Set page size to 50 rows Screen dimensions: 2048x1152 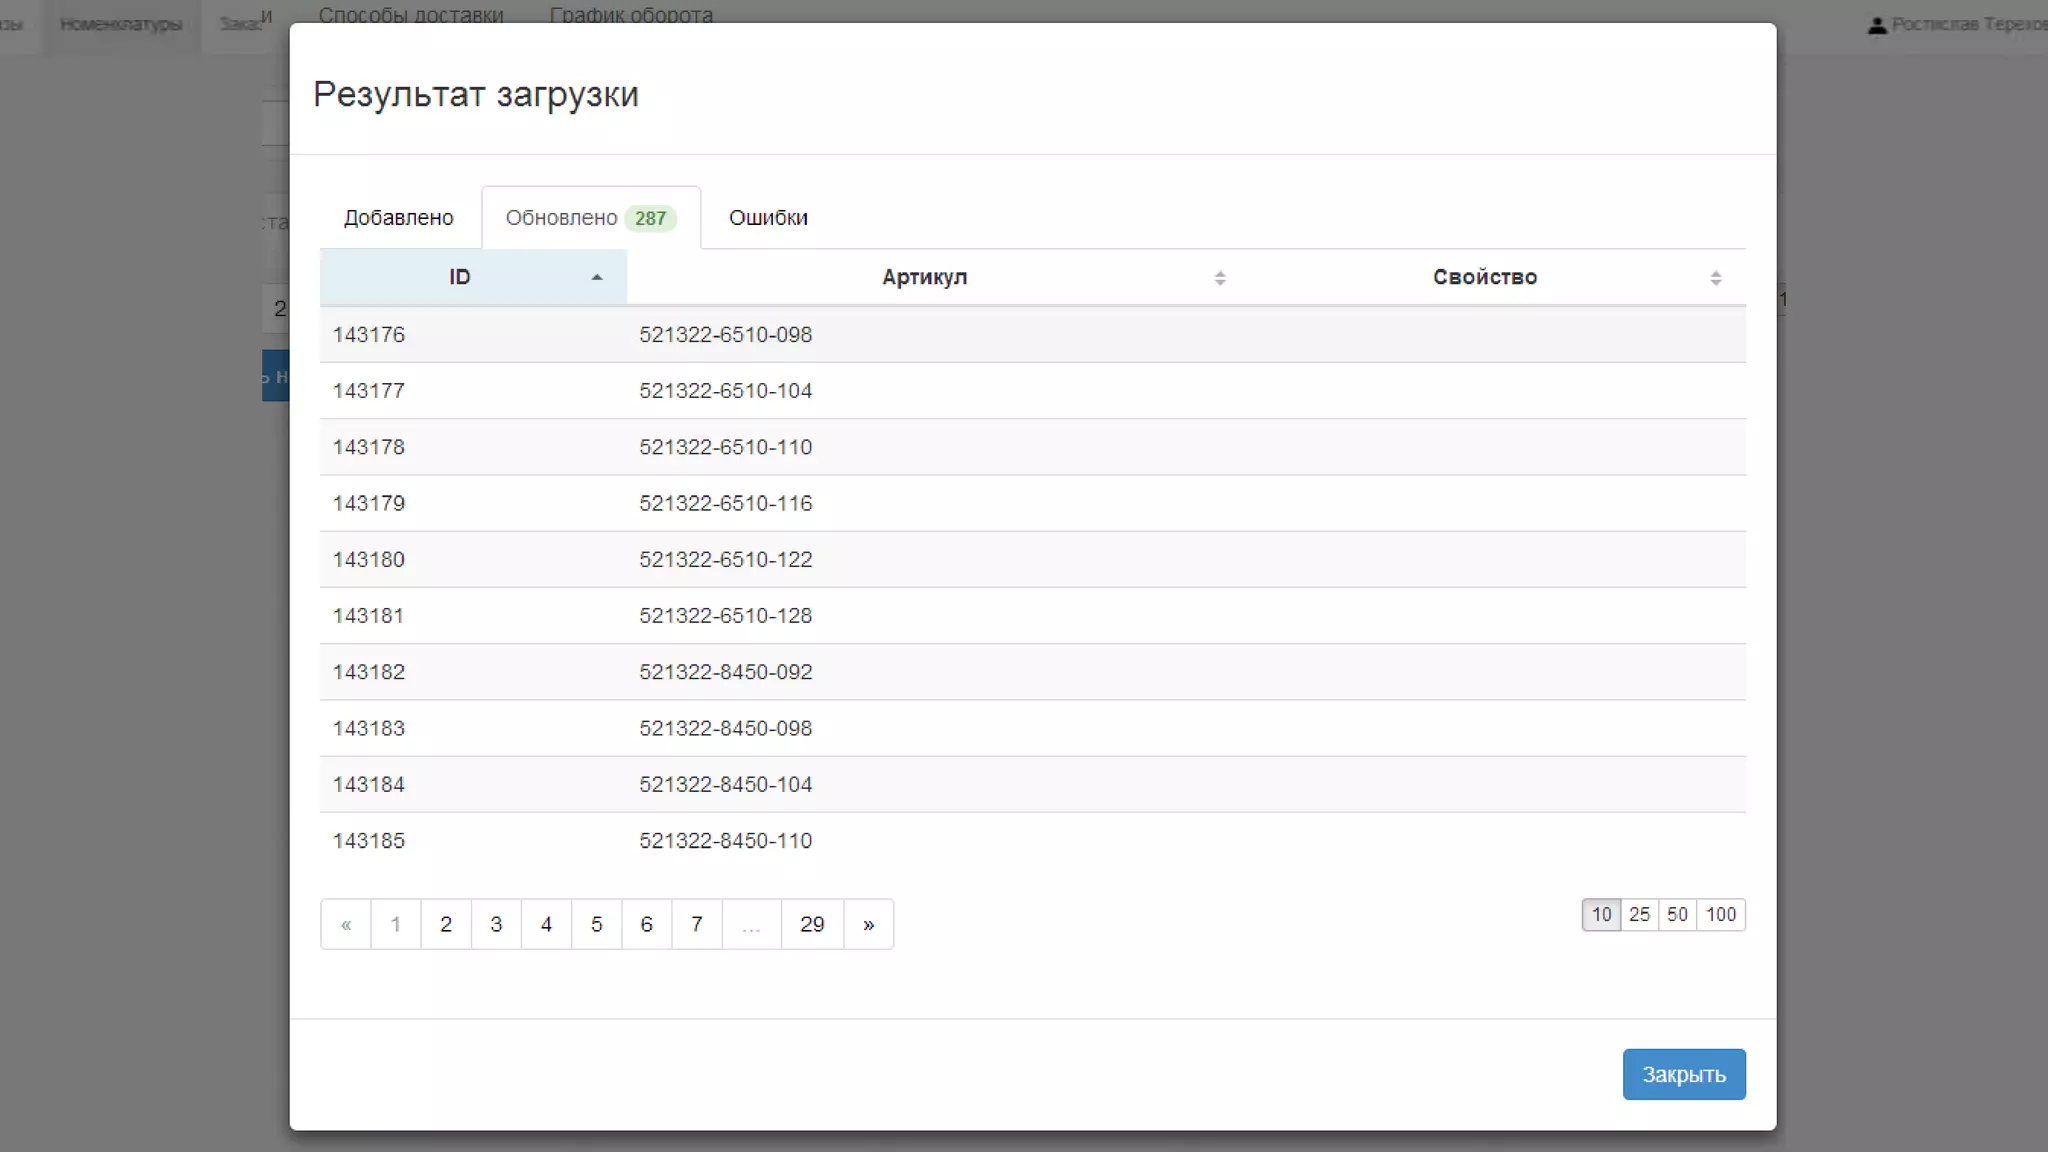1677,914
